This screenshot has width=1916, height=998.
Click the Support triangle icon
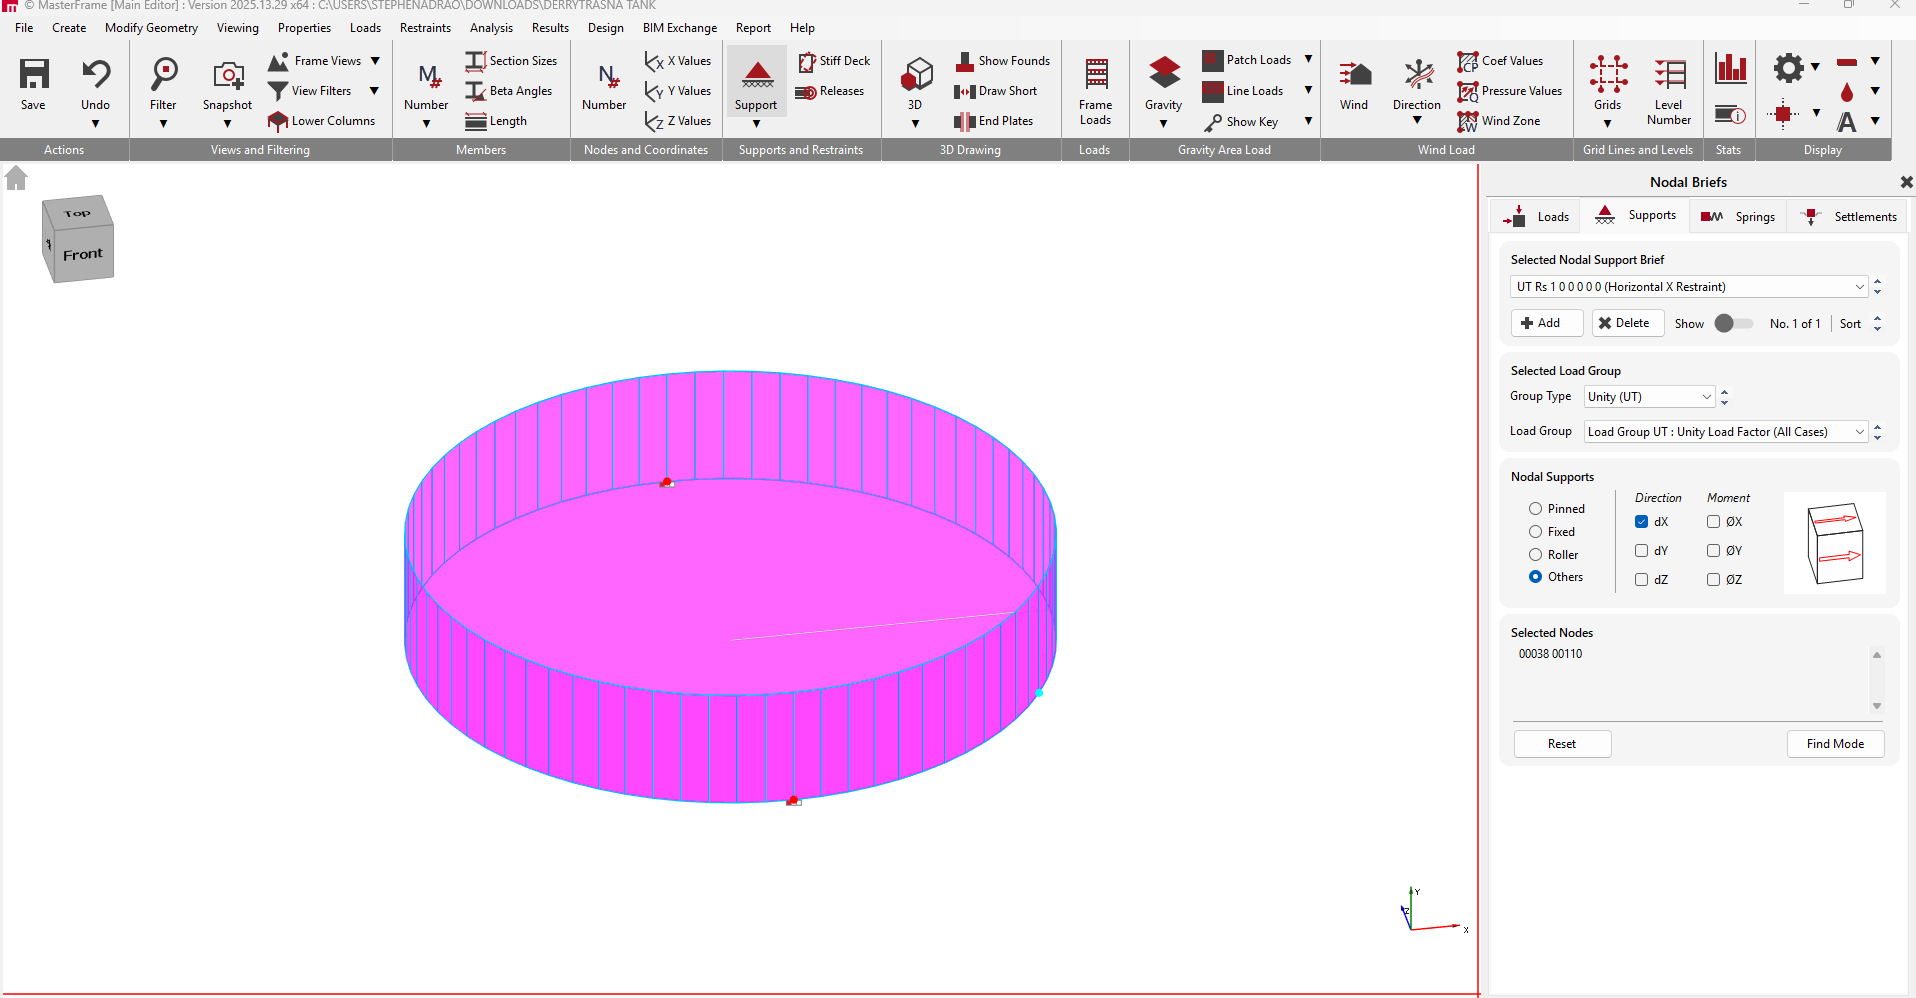click(756, 75)
